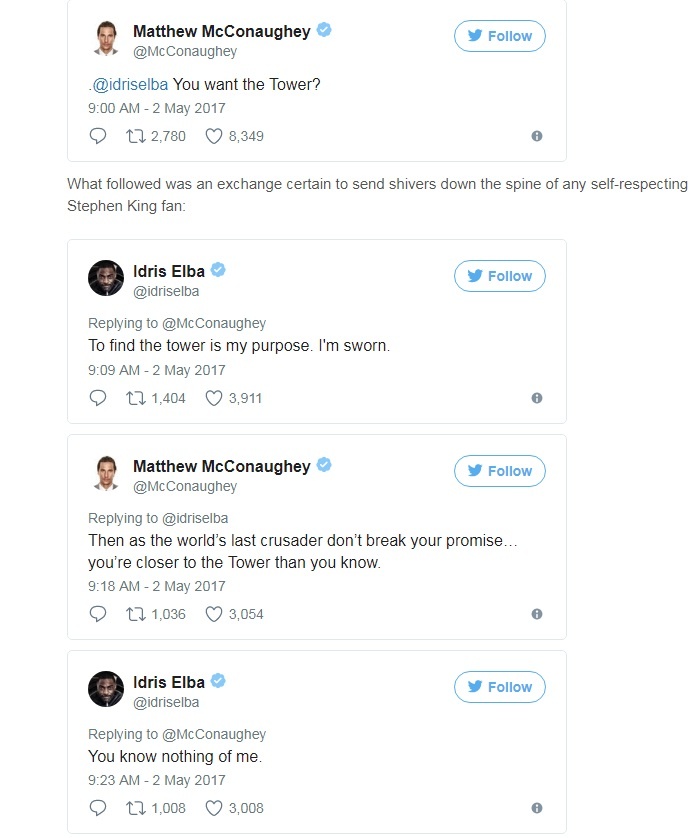Click Matthew McConaughey's avatar in the first tweet
Image resolution: width=695 pixels, height=838 pixels.
(x=106, y=40)
